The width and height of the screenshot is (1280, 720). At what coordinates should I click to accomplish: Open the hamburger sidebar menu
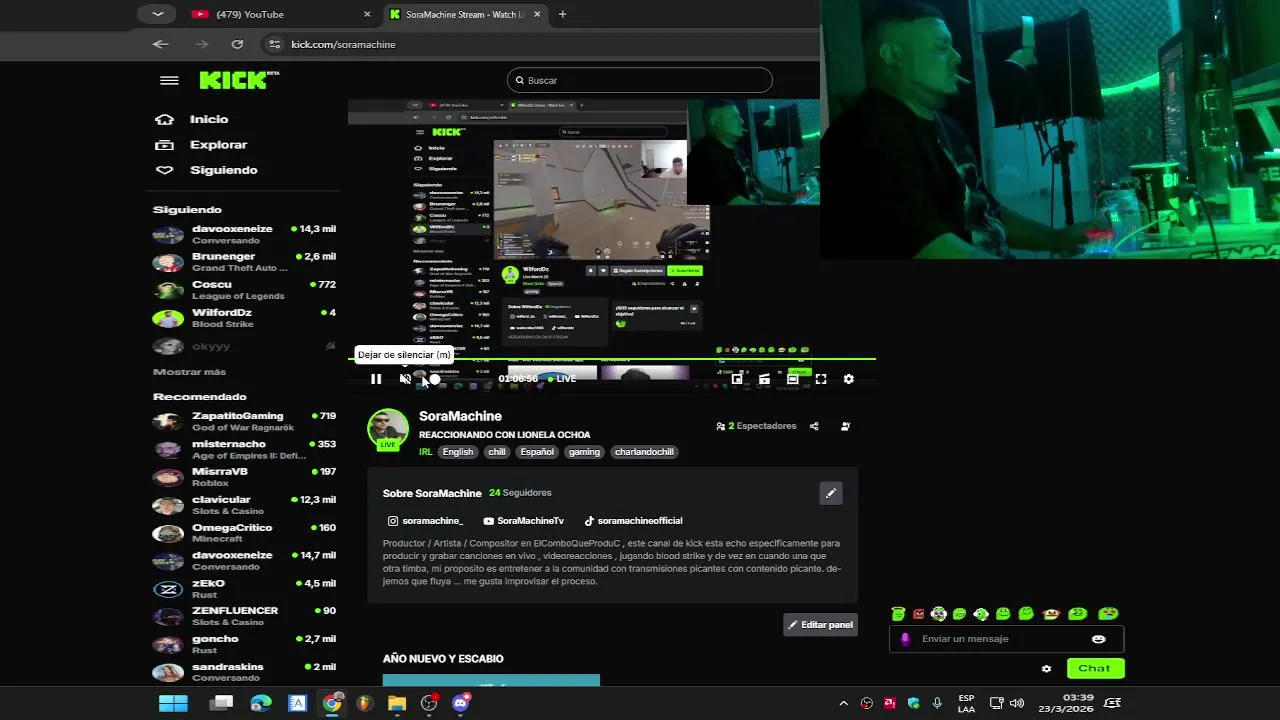[169, 81]
